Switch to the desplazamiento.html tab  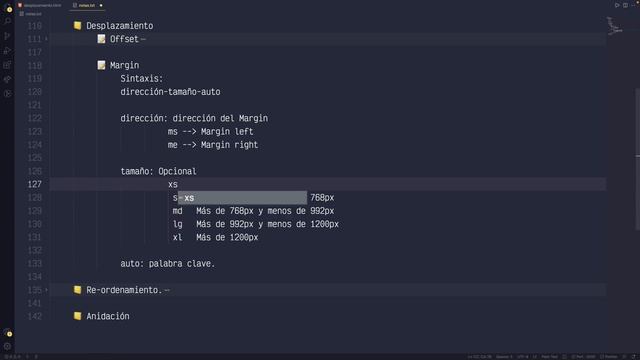pyautogui.click(x=40, y=5)
